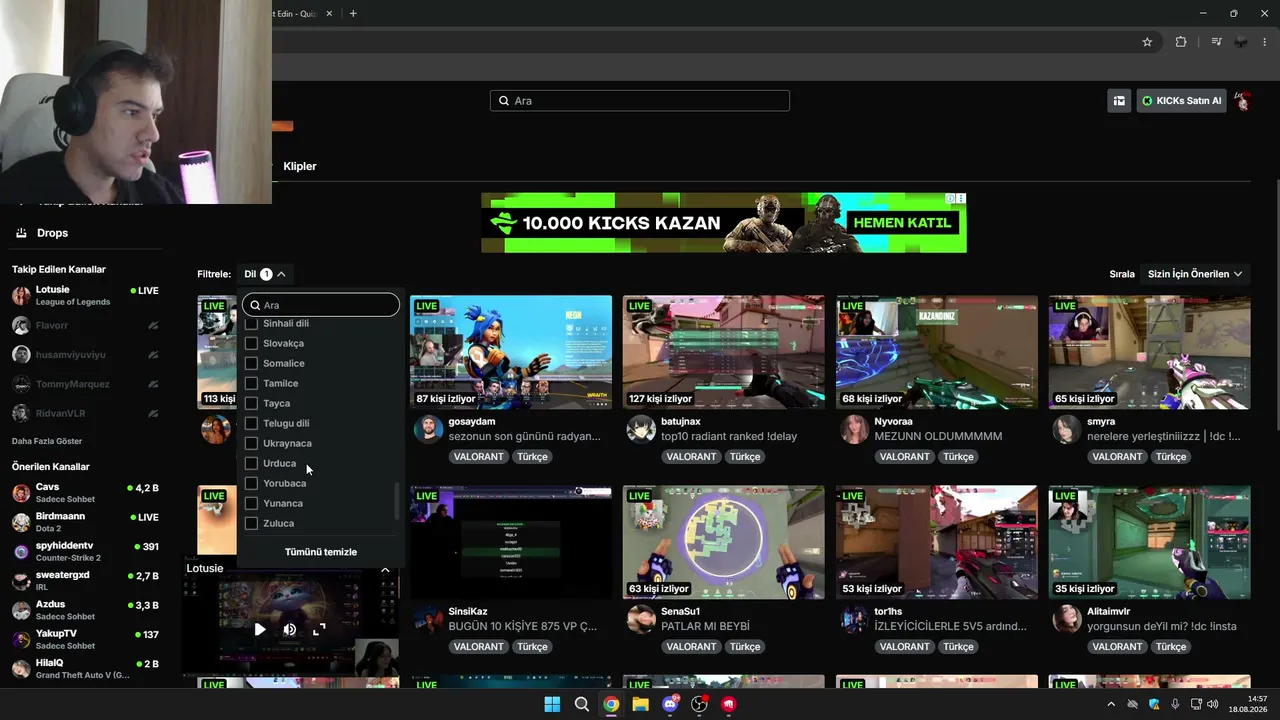Image resolution: width=1280 pixels, height=720 pixels.
Task: Check the Tayca language checkbox
Action: coord(251,403)
